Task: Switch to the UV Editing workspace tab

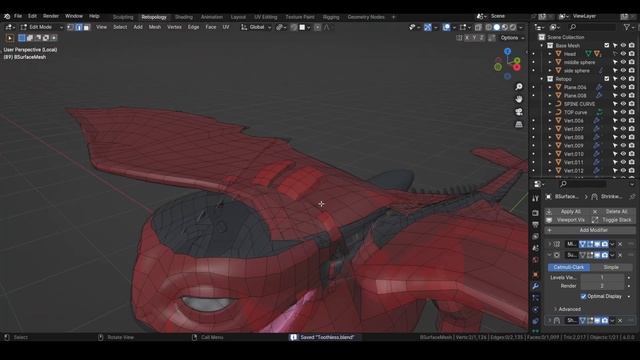Action: [x=266, y=17]
